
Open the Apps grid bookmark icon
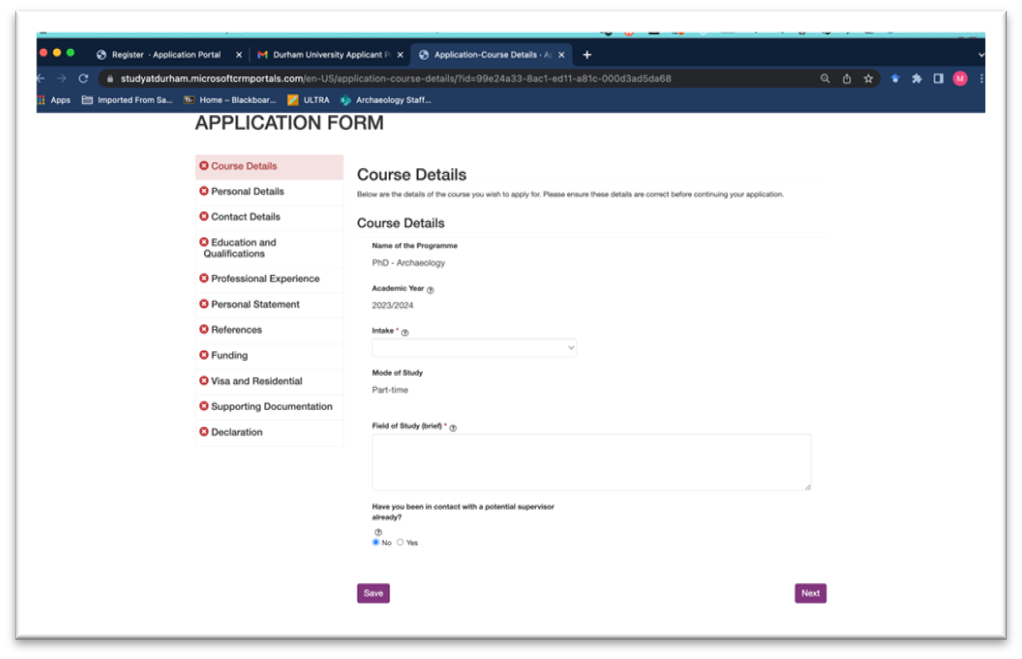[x=41, y=100]
